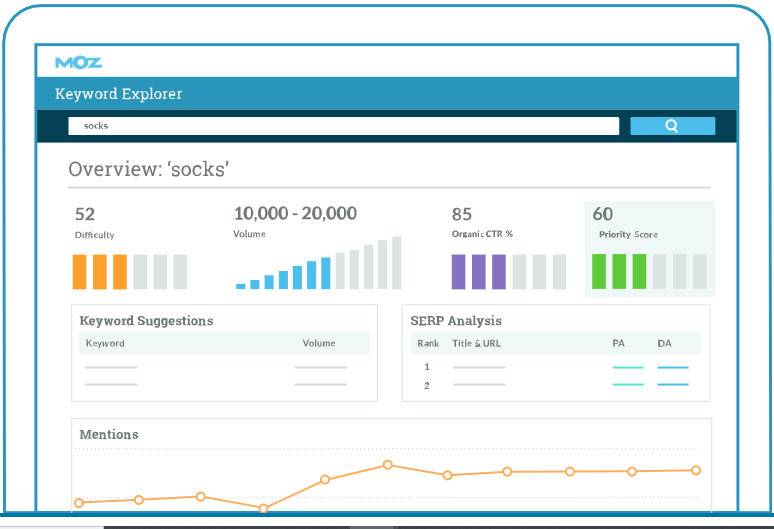Click the magnifying glass search button
774x529 pixels.
click(672, 126)
